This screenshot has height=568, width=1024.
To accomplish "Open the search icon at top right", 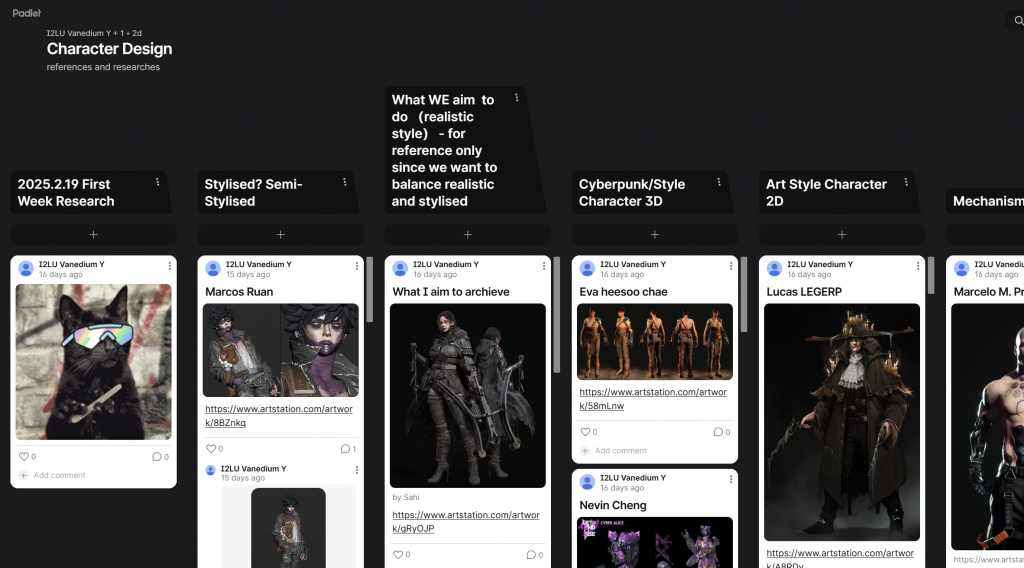I will [1018, 21].
